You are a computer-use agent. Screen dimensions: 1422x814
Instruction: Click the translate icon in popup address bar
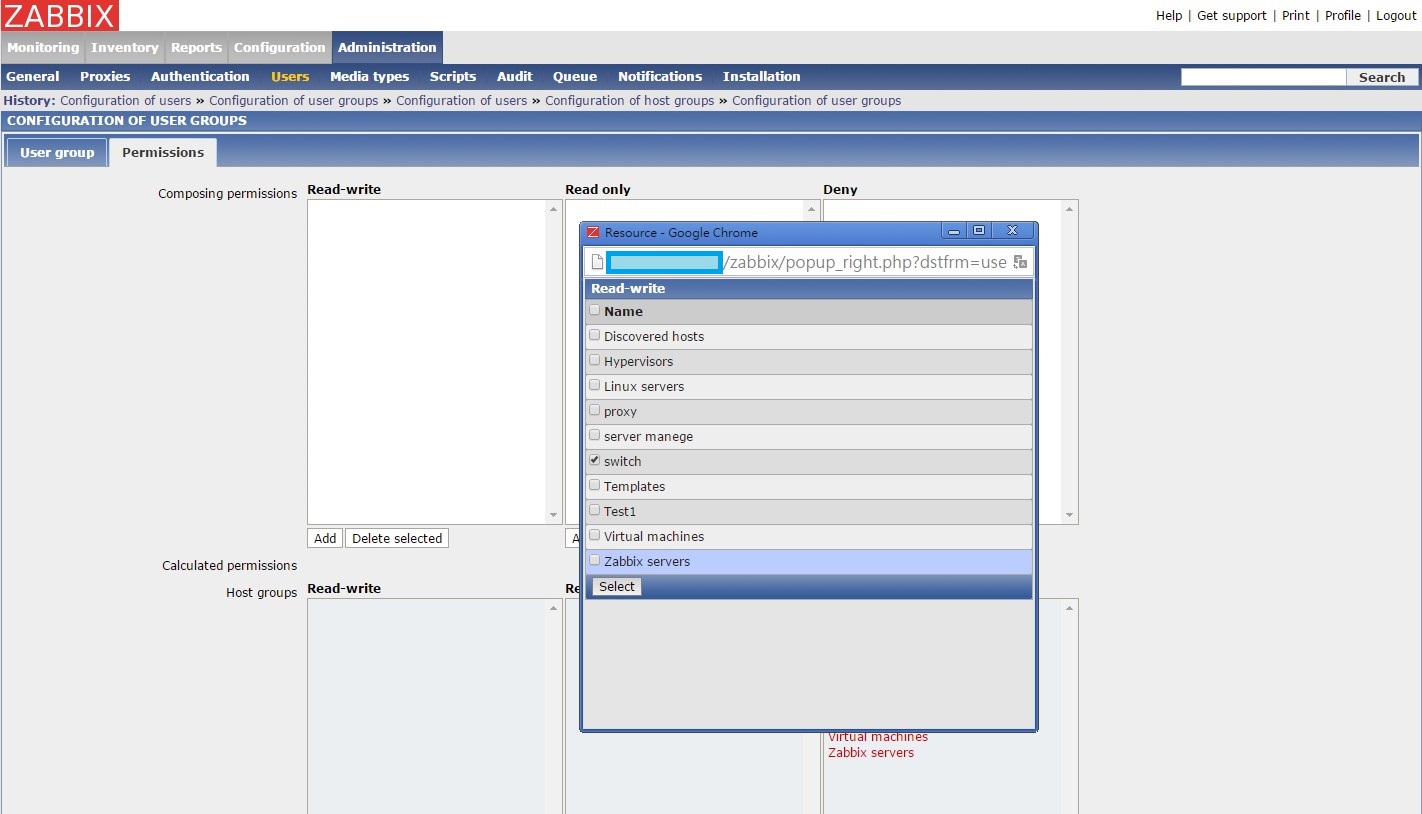[1020, 262]
